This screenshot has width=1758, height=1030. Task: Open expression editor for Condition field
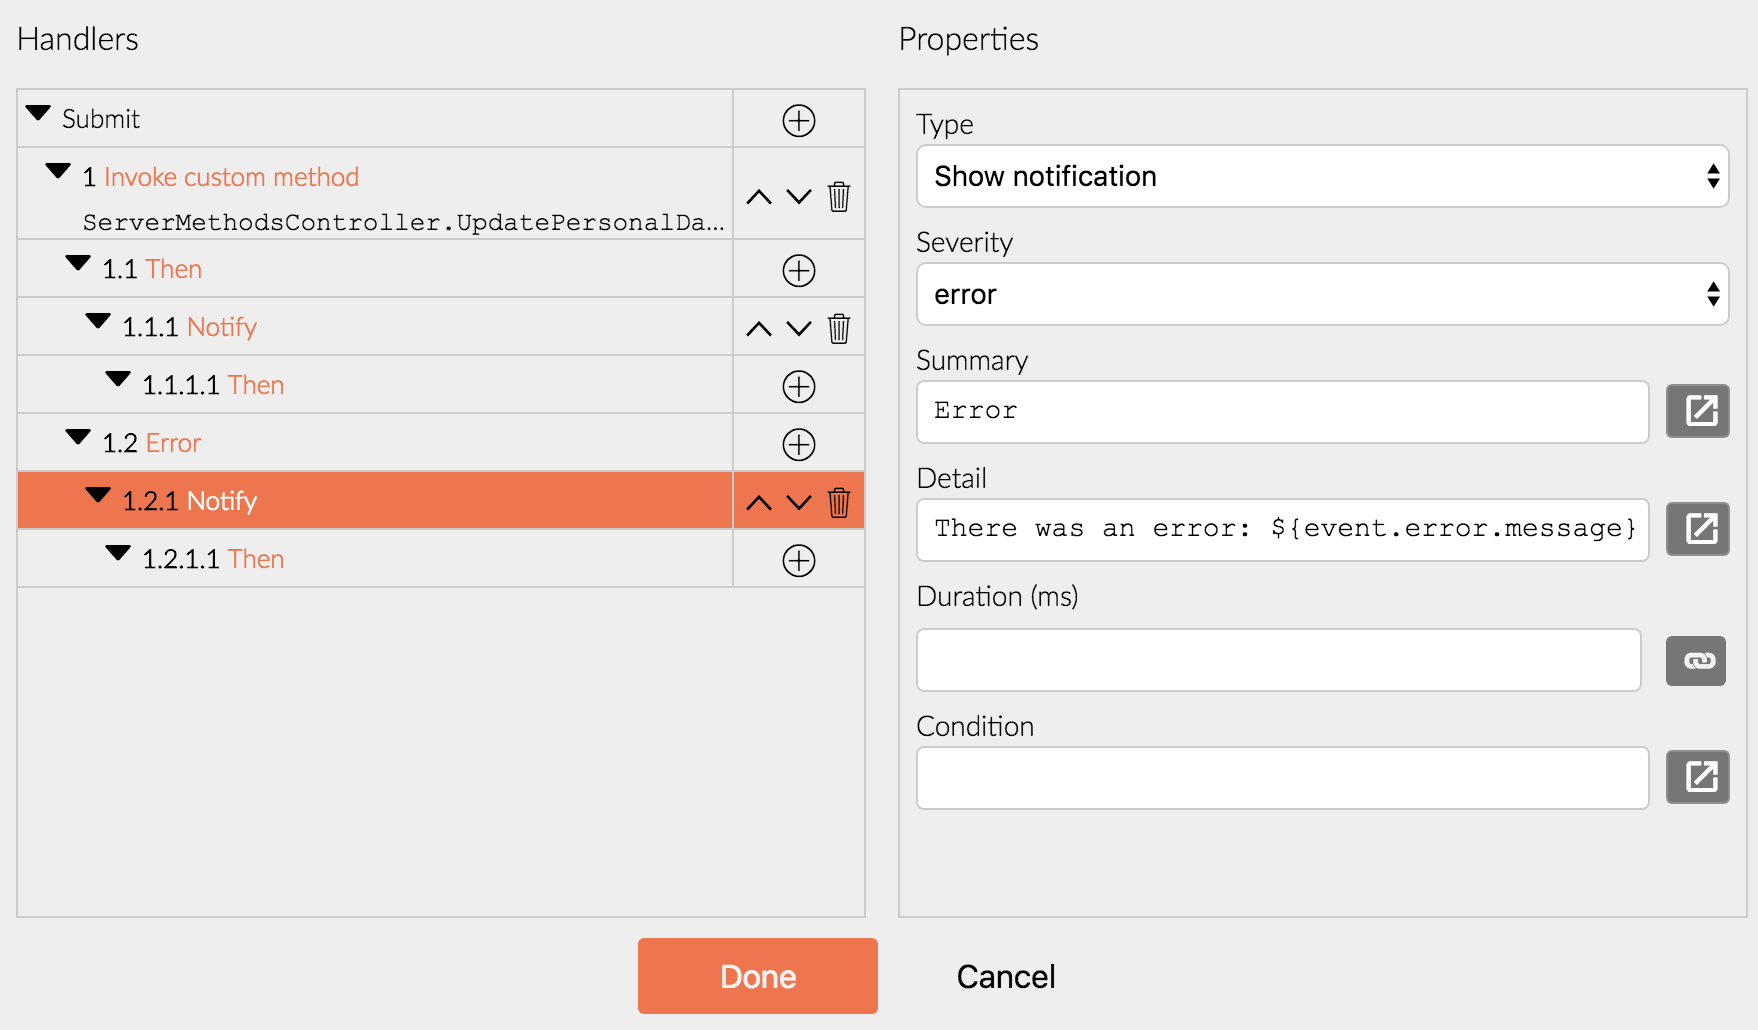[1697, 777]
